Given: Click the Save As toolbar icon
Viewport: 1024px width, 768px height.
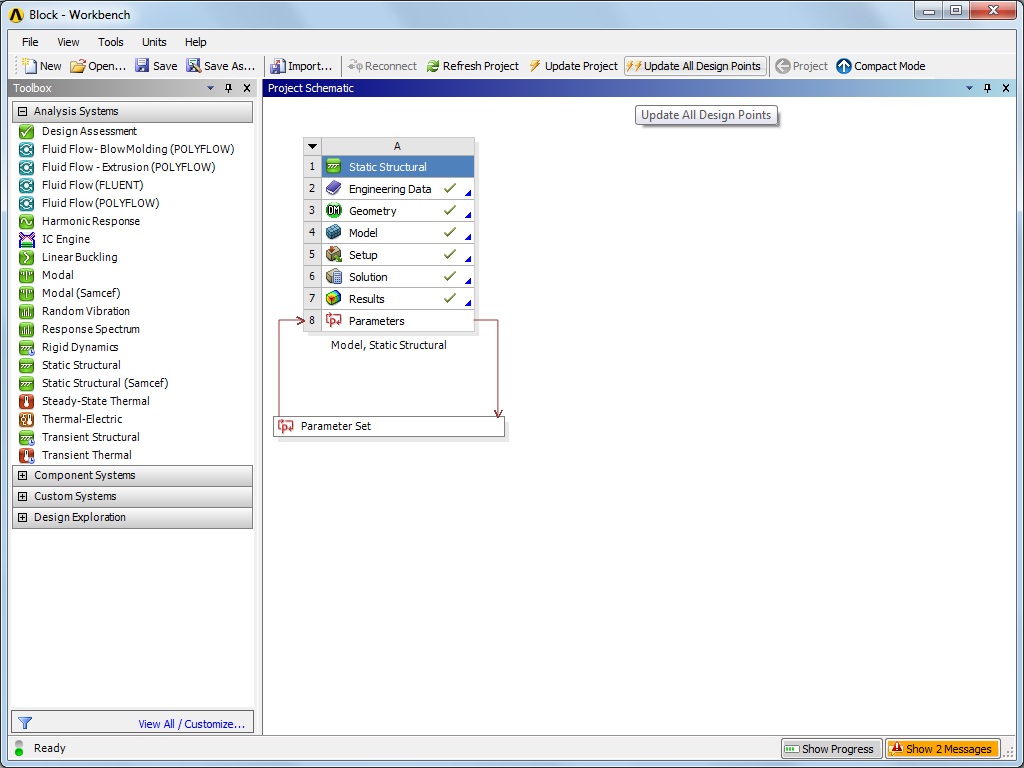Looking at the screenshot, I should 193,65.
